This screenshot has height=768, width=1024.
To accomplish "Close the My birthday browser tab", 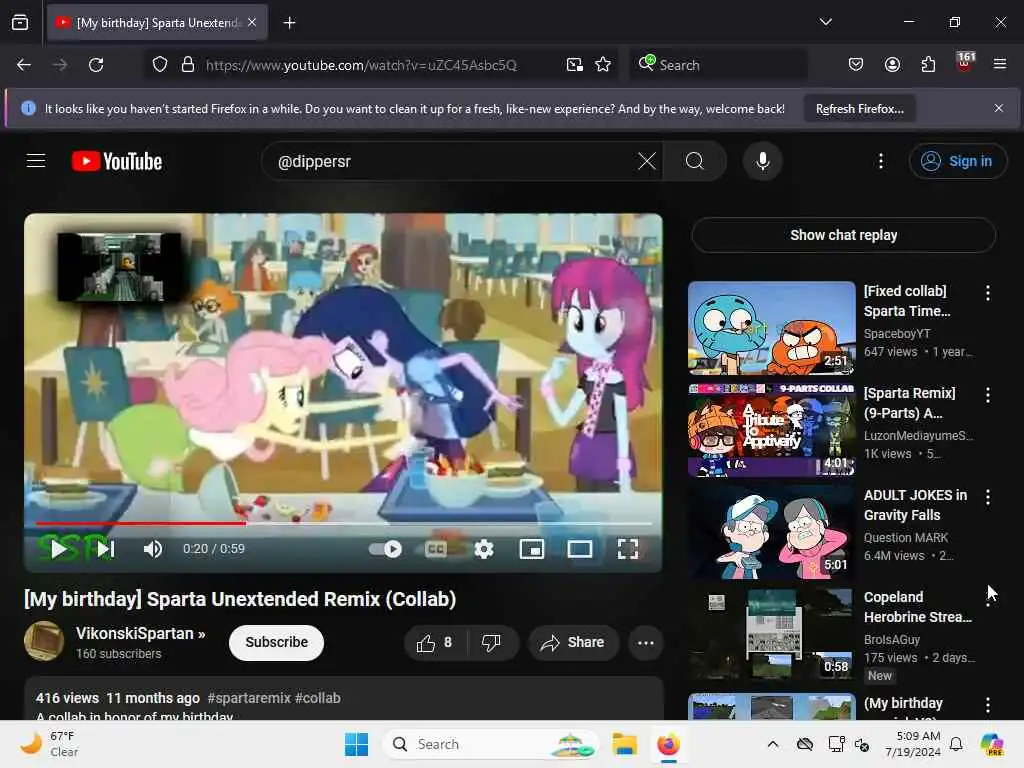I will [252, 22].
